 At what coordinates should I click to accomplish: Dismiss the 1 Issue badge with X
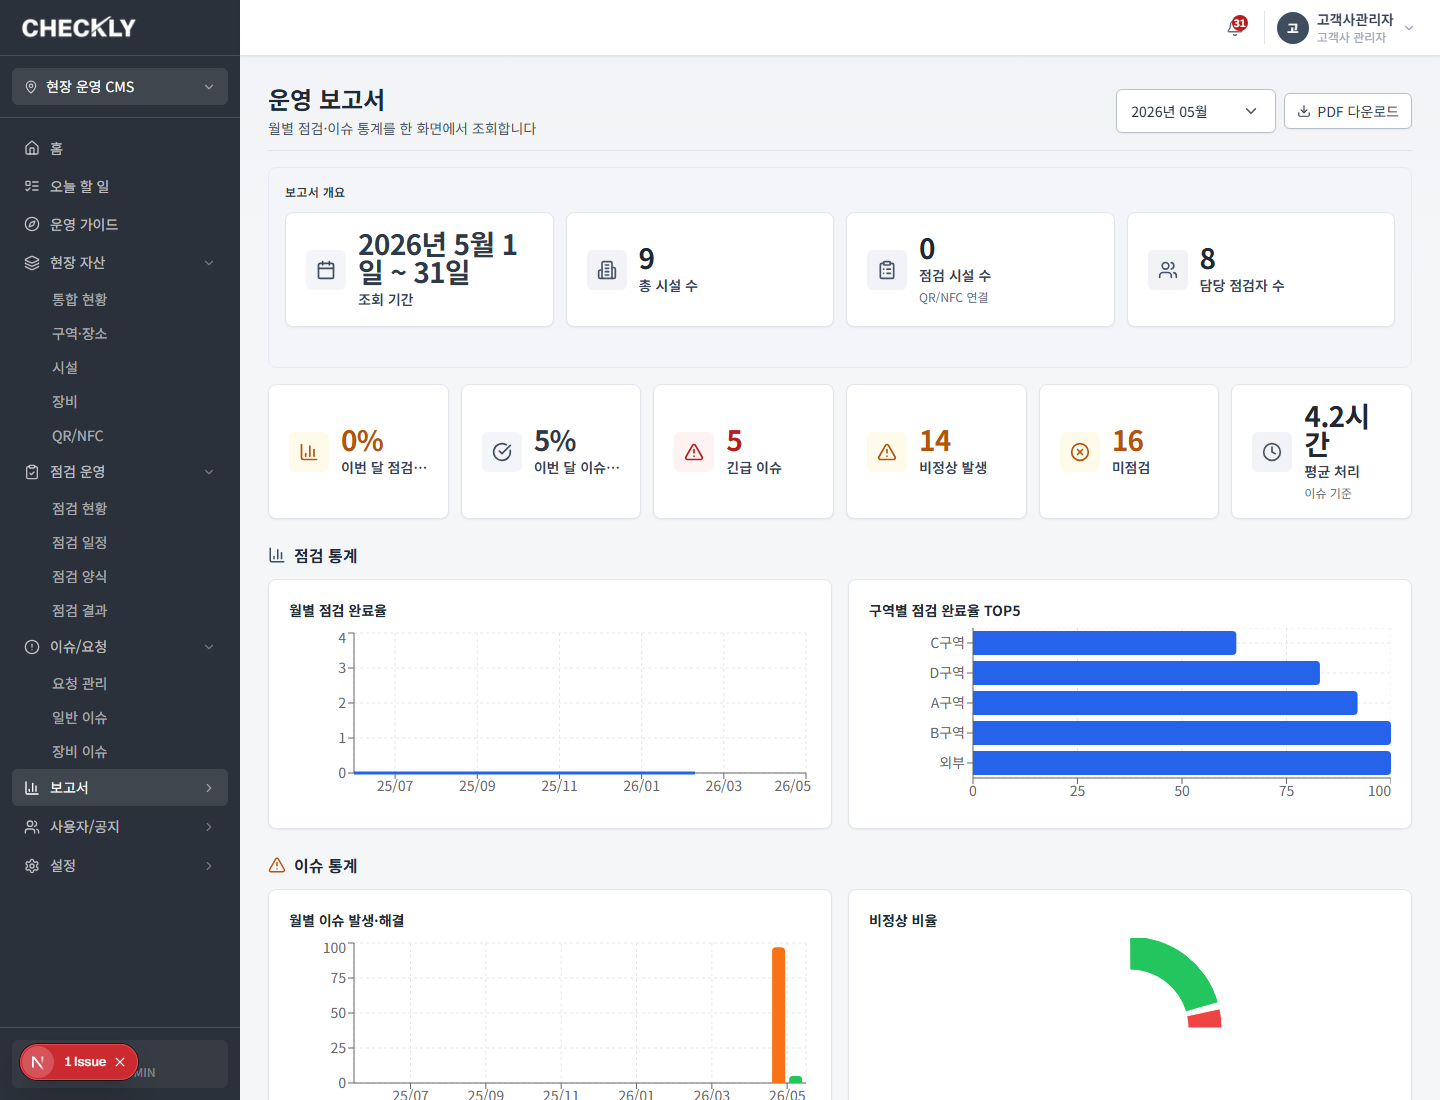tap(120, 1062)
